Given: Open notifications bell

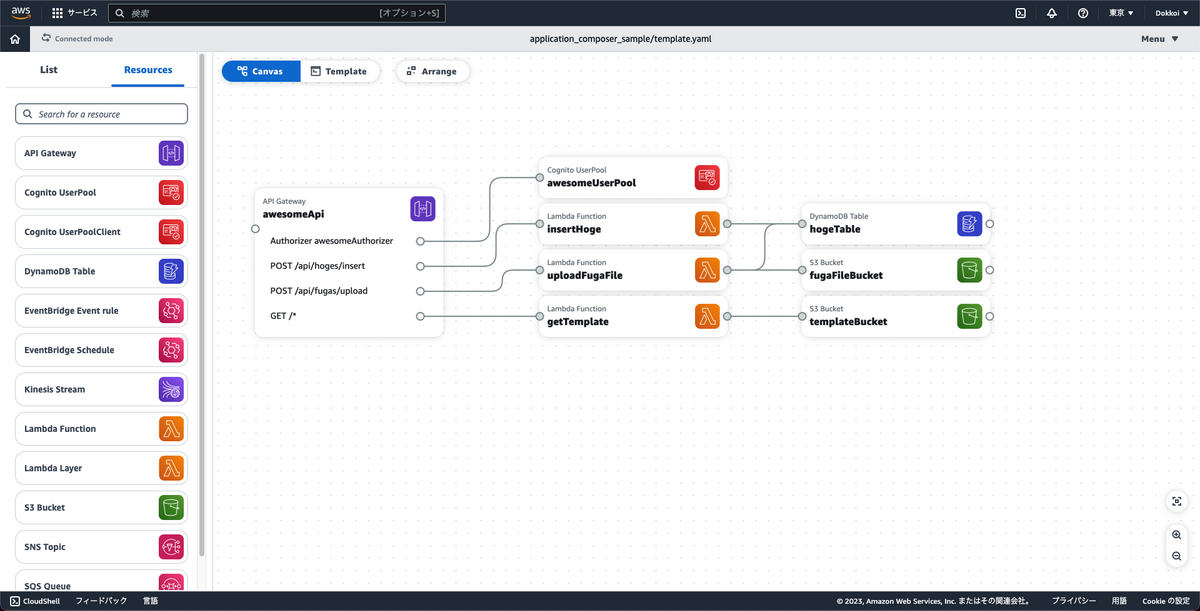Looking at the screenshot, I should pos(1051,13).
